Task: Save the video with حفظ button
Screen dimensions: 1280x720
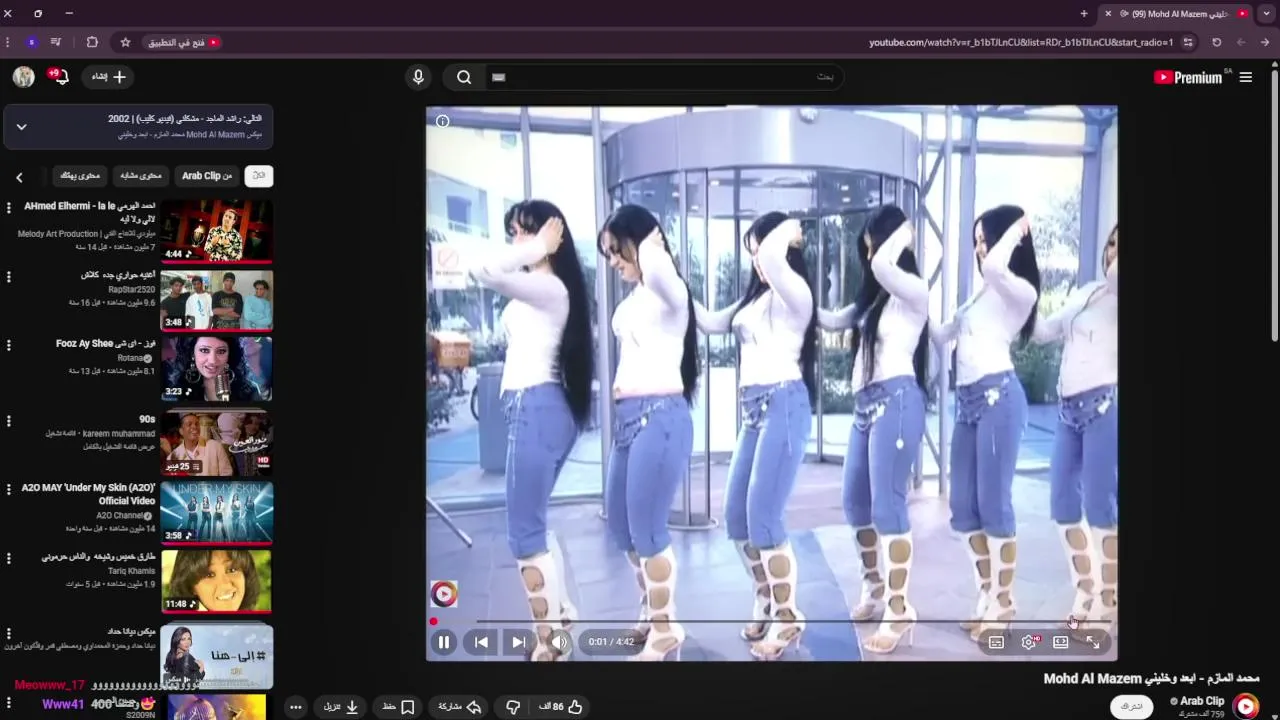Action: 399,707
